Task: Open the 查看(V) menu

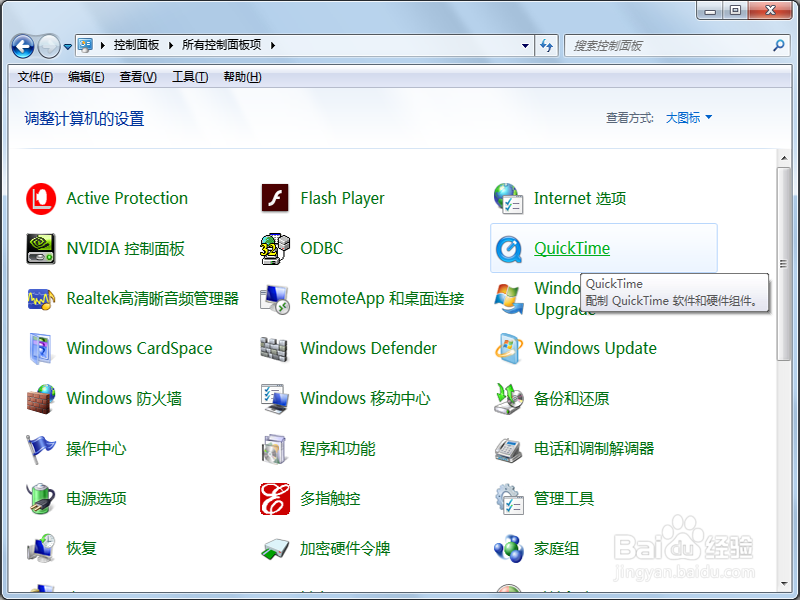Action: click(x=138, y=77)
